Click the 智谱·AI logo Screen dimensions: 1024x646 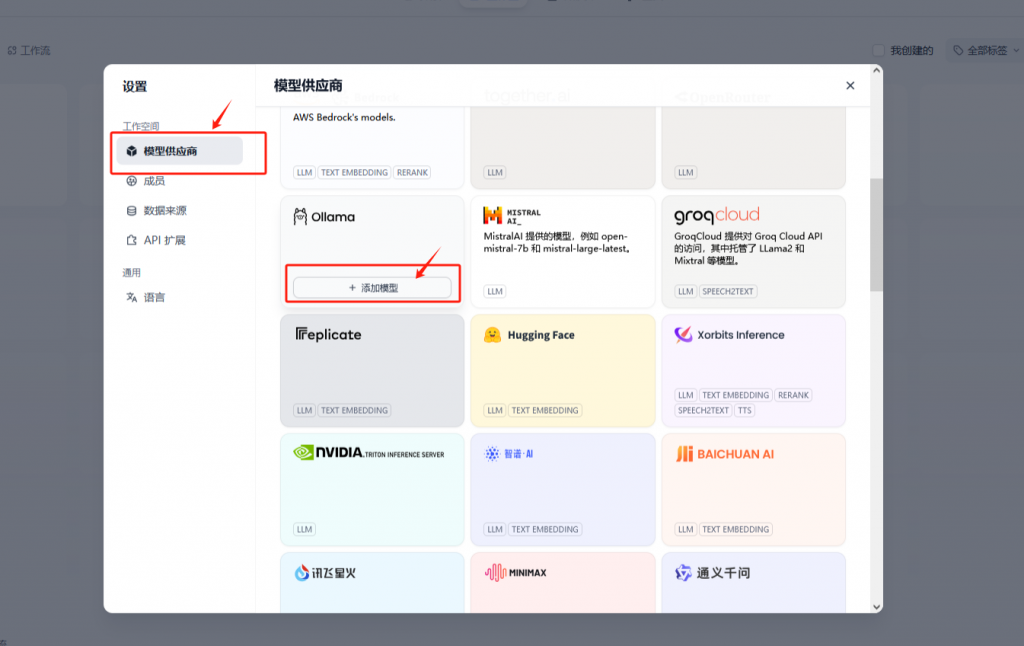pyautogui.click(x=509, y=453)
